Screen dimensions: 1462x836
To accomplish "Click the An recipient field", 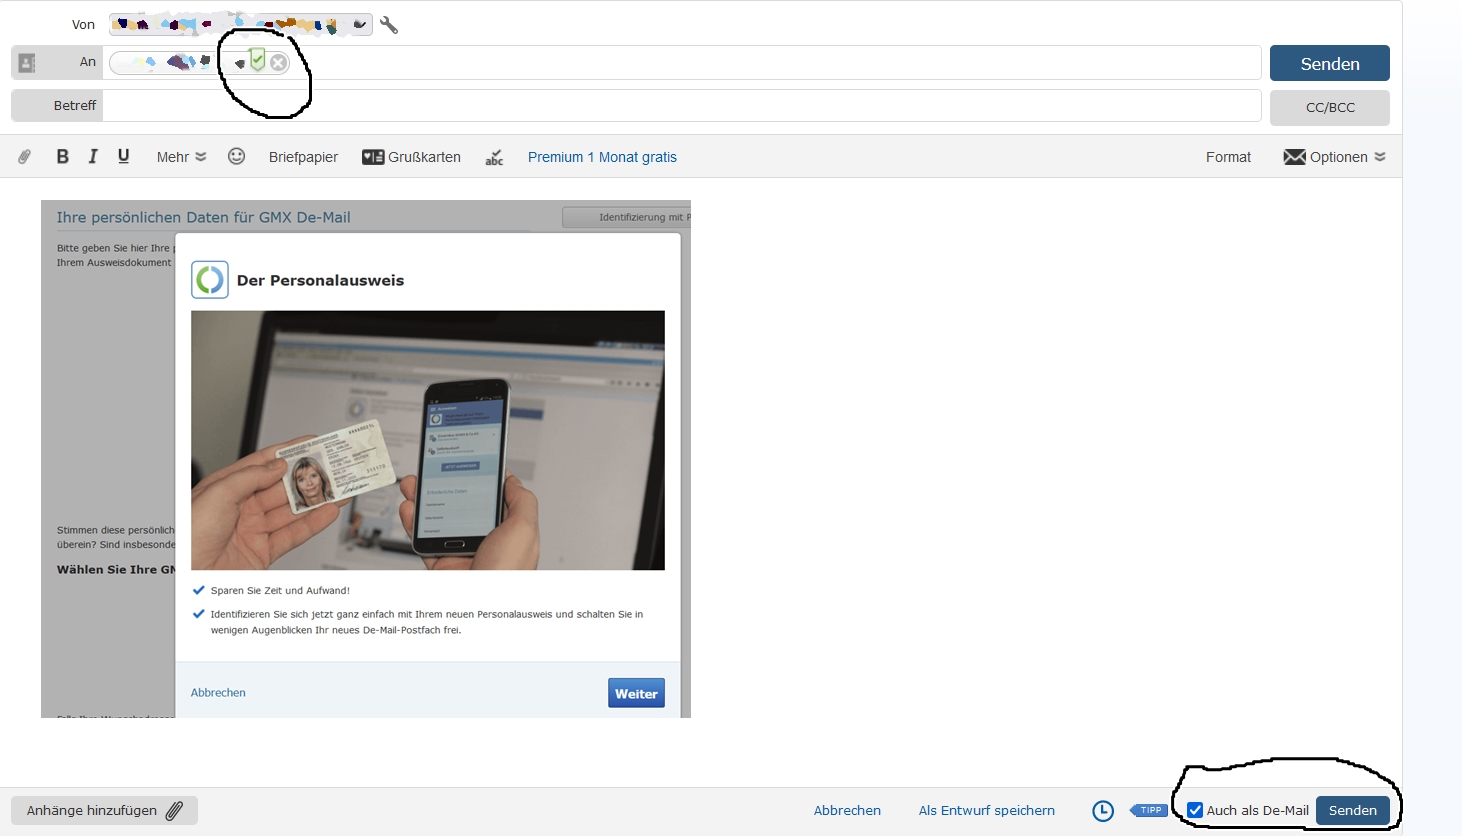I will 681,62.
